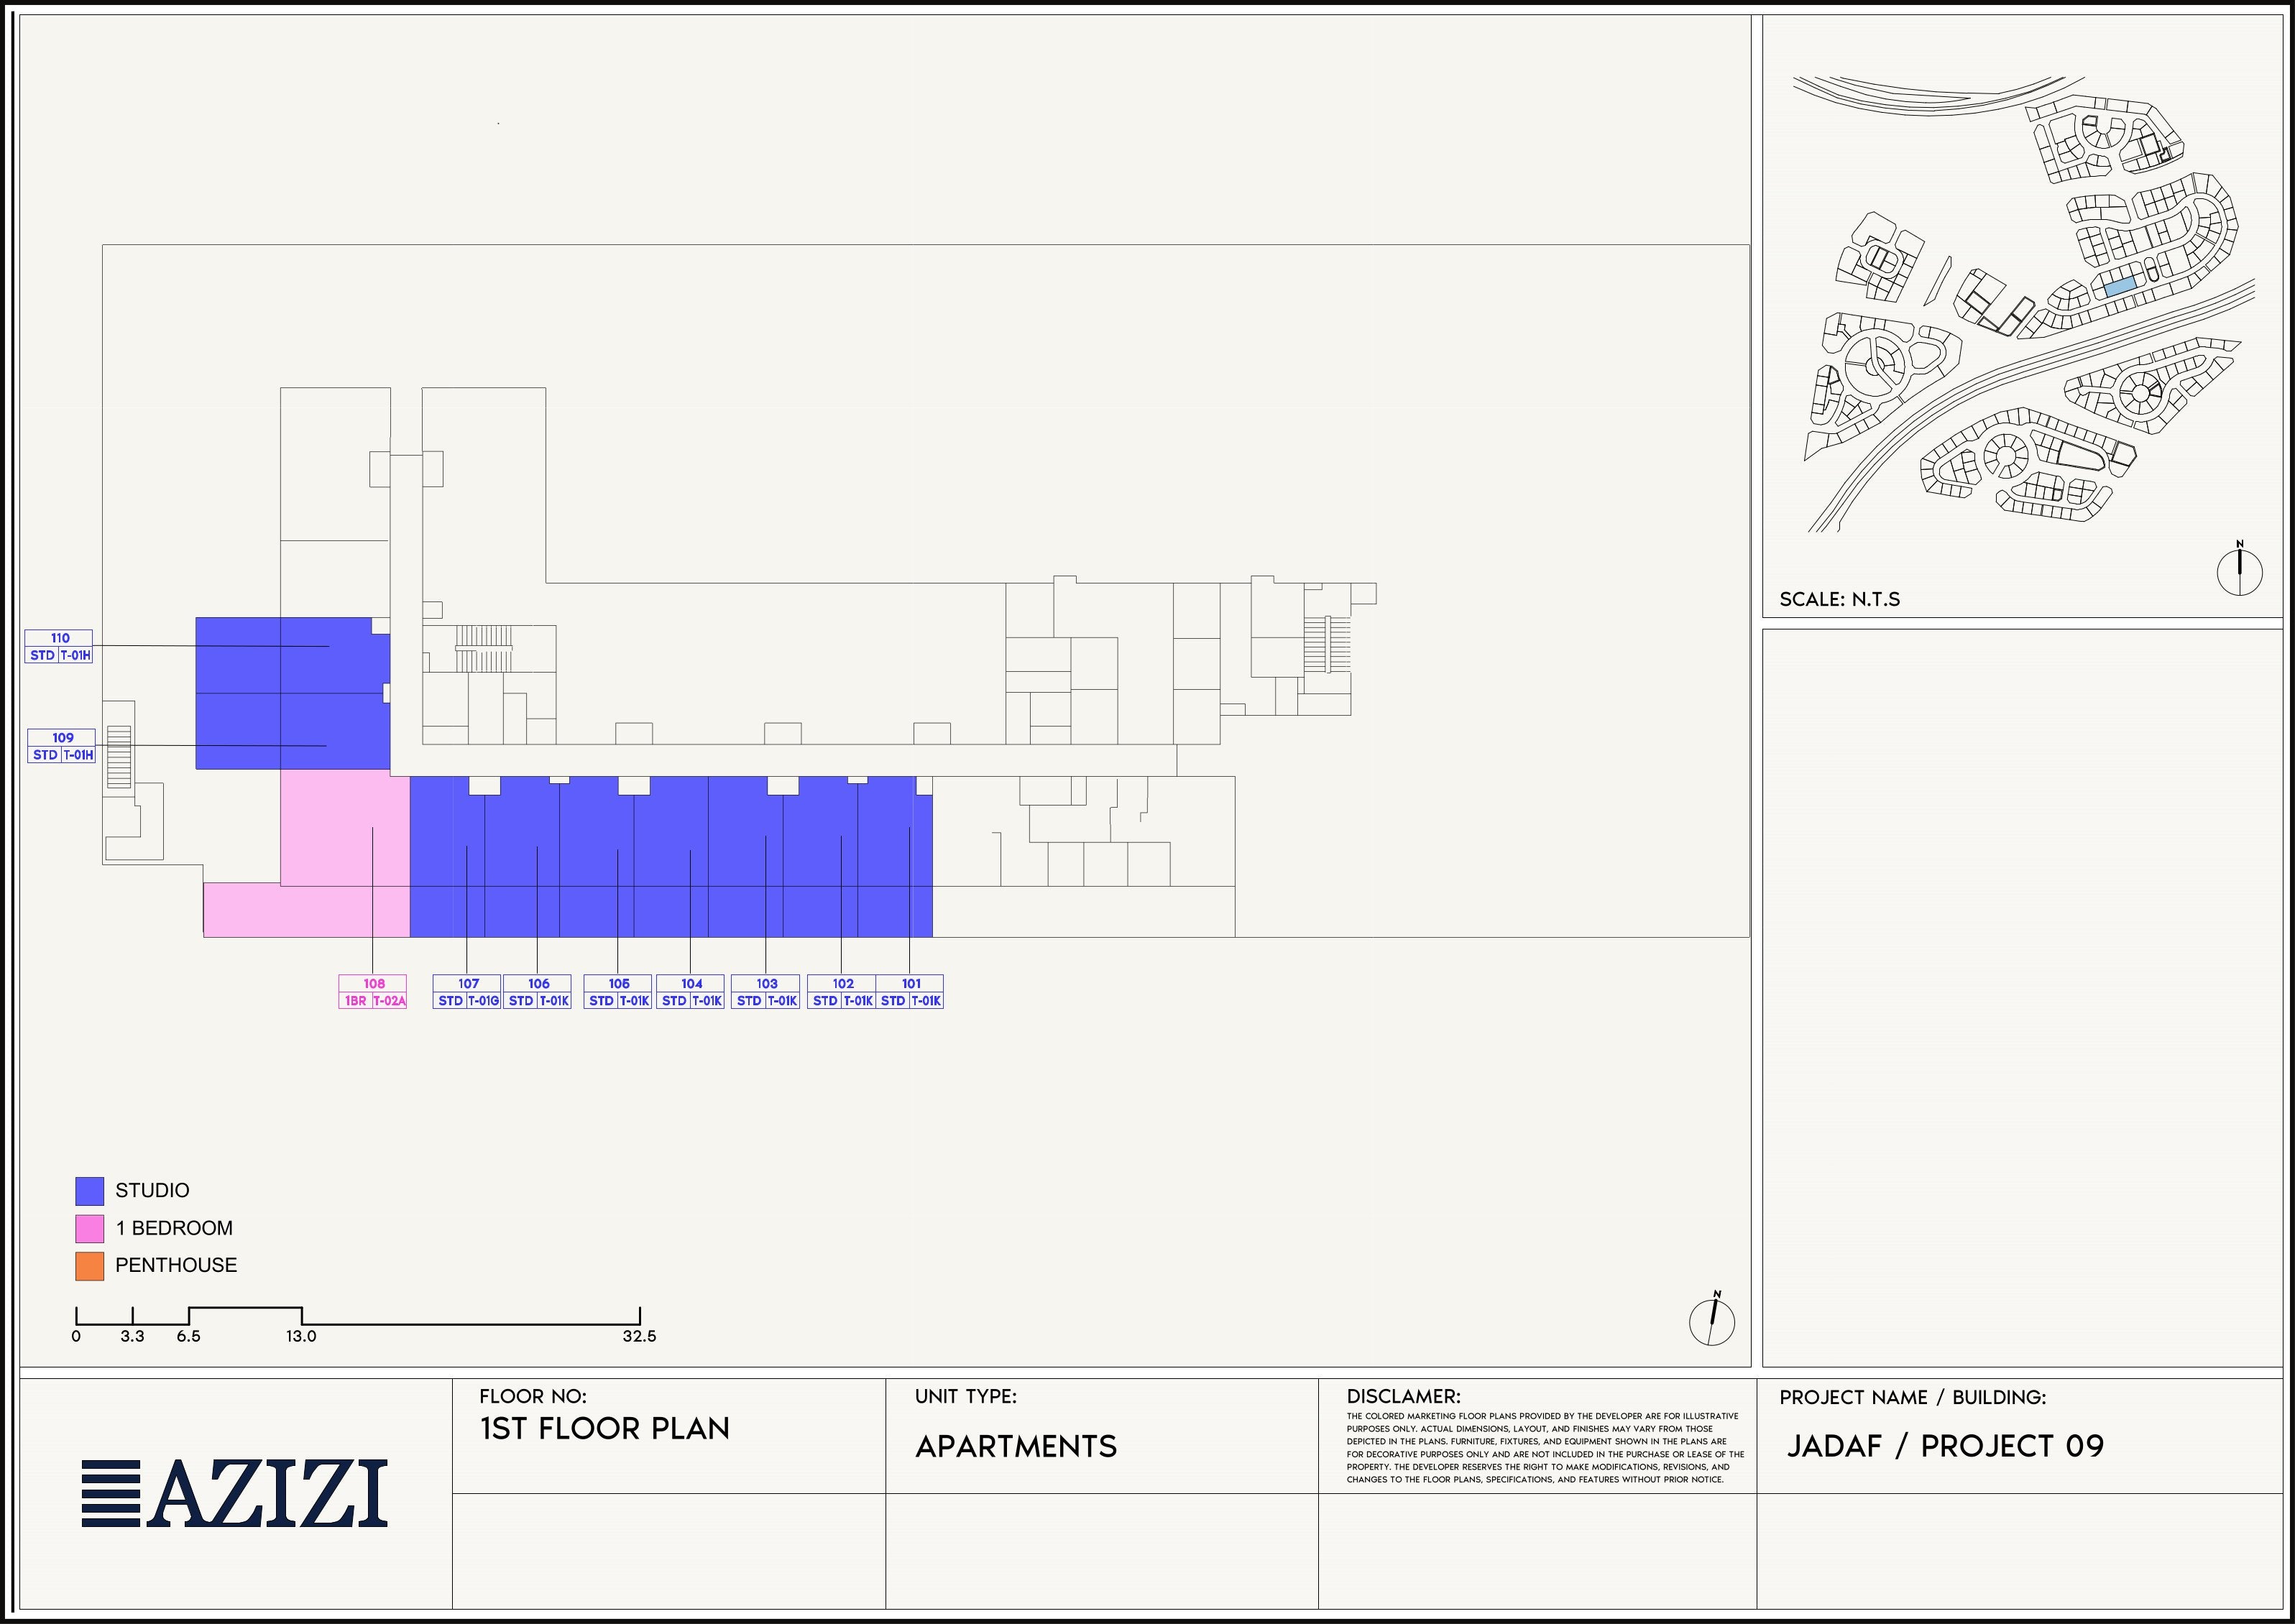Click the disclaimer paragraph text
Screen dimensions: 2295x1624
coord(1545,1448)
